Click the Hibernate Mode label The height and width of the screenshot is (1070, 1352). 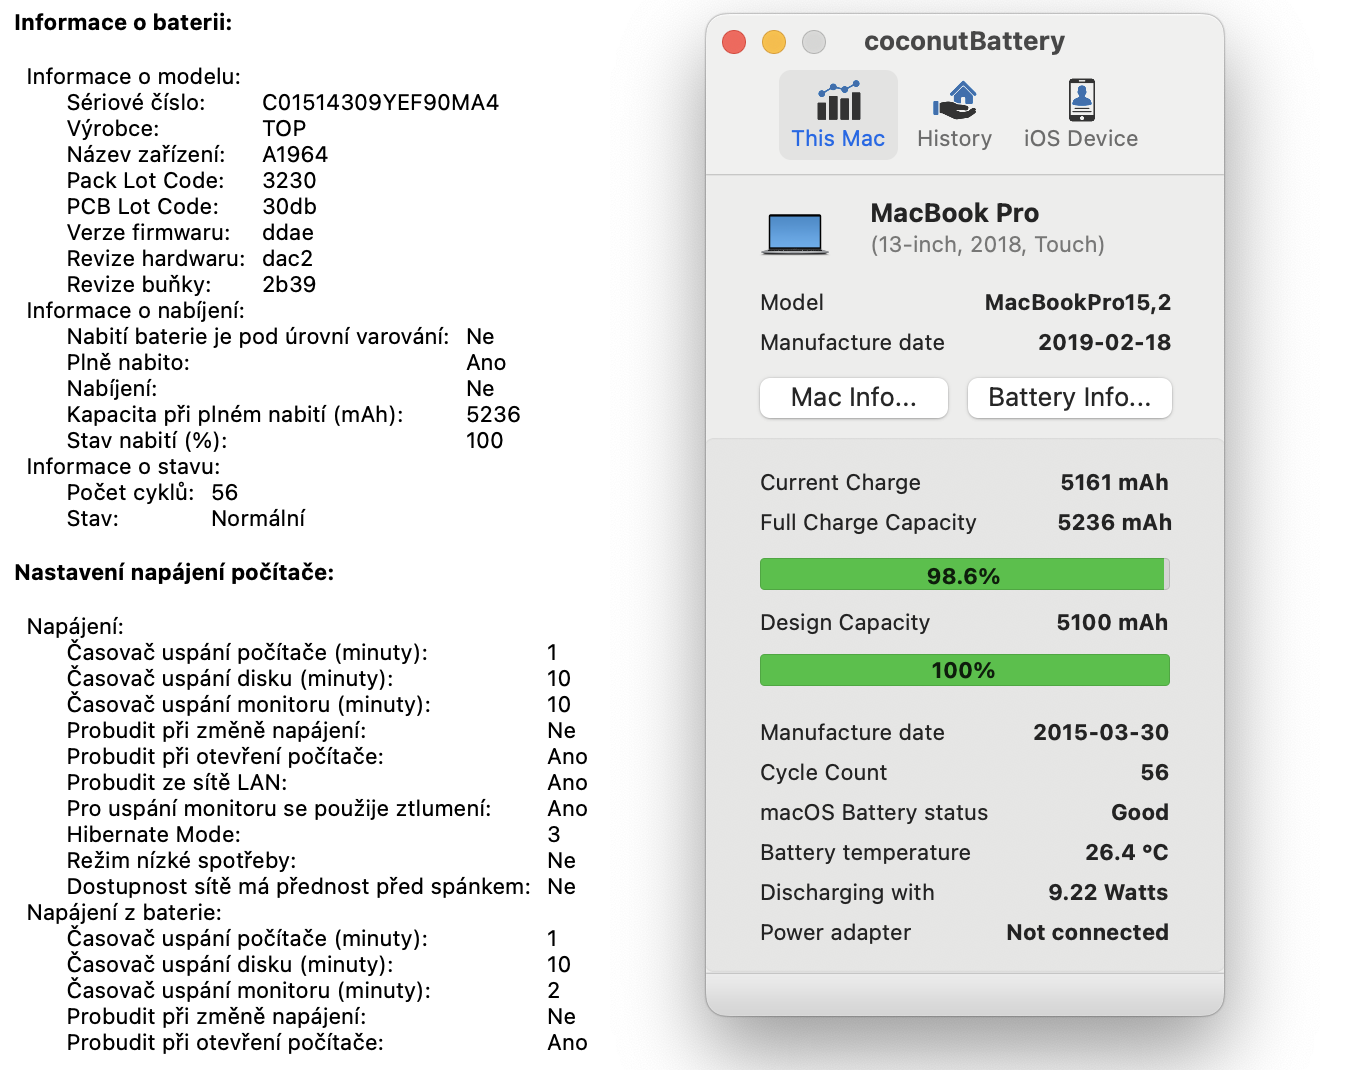pyautogui.click(x=154, y=835)
